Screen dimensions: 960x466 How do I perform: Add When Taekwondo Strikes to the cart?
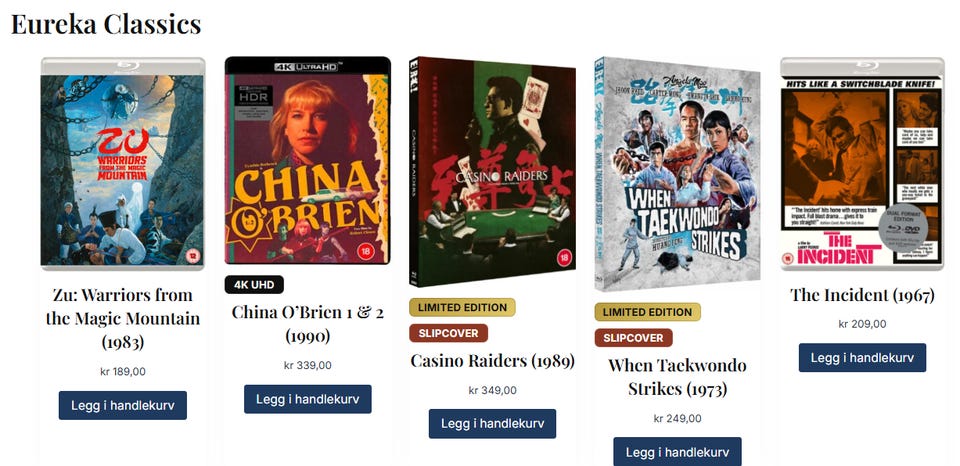tap(677, 451)
